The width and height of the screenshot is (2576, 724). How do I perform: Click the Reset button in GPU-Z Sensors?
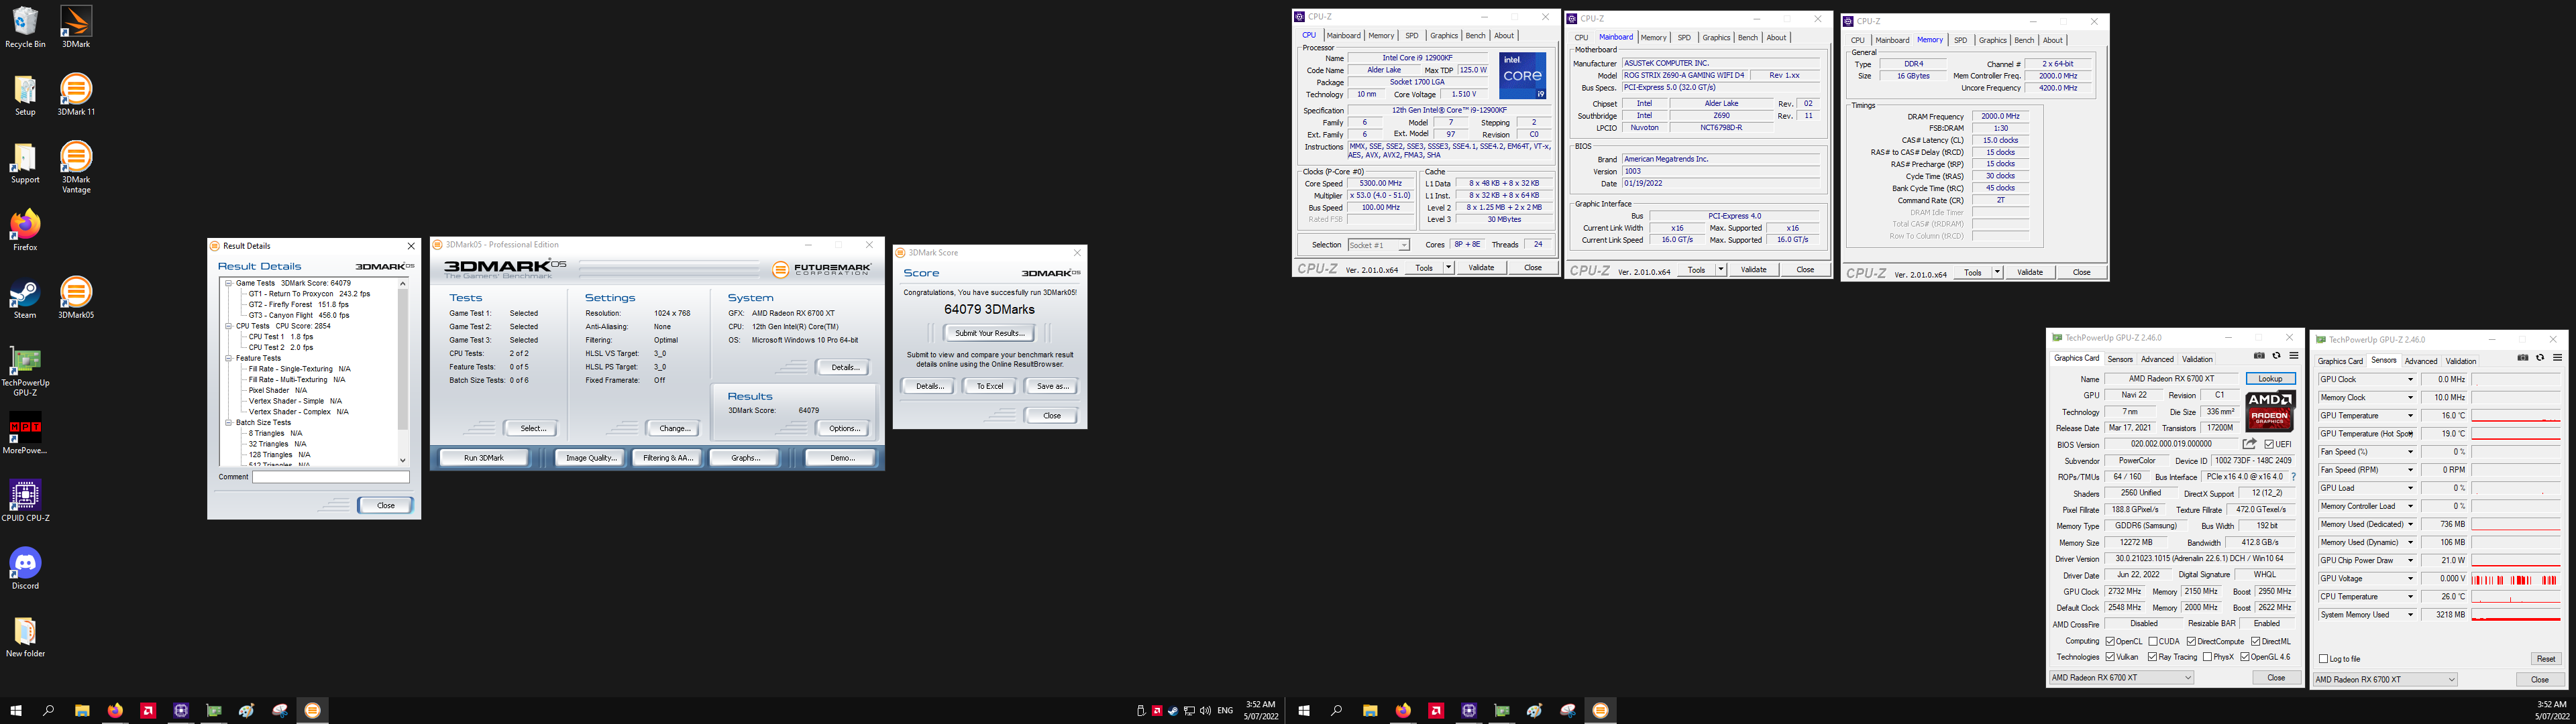pos(2545,659)
